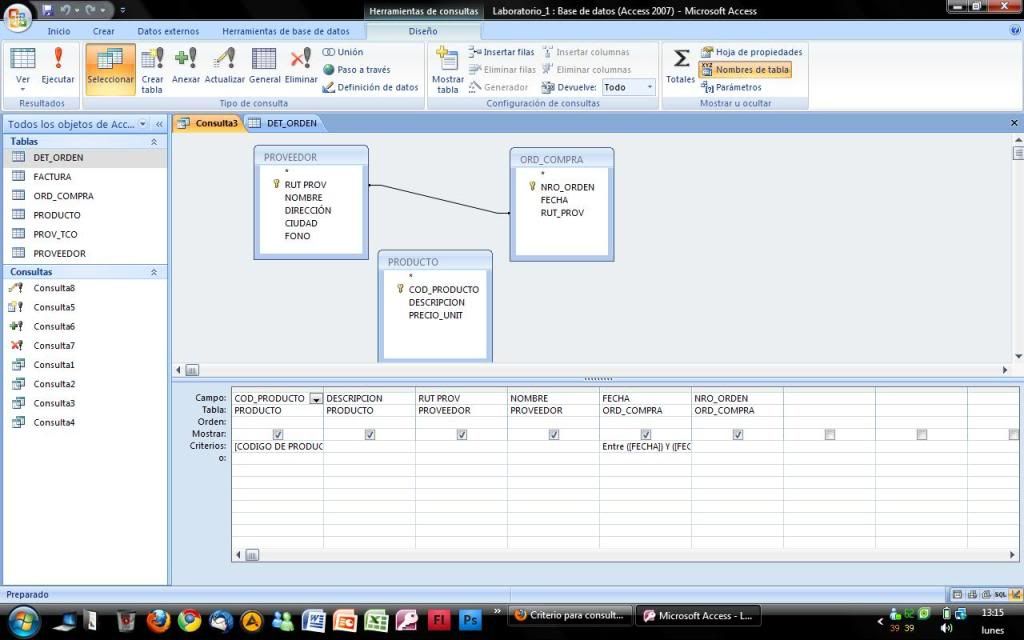Viewport: 1024px width, 640px height.
Task: Uncheck Mostrar checkbox for COD_PRODUCTO column
Action: click(278, 435)
